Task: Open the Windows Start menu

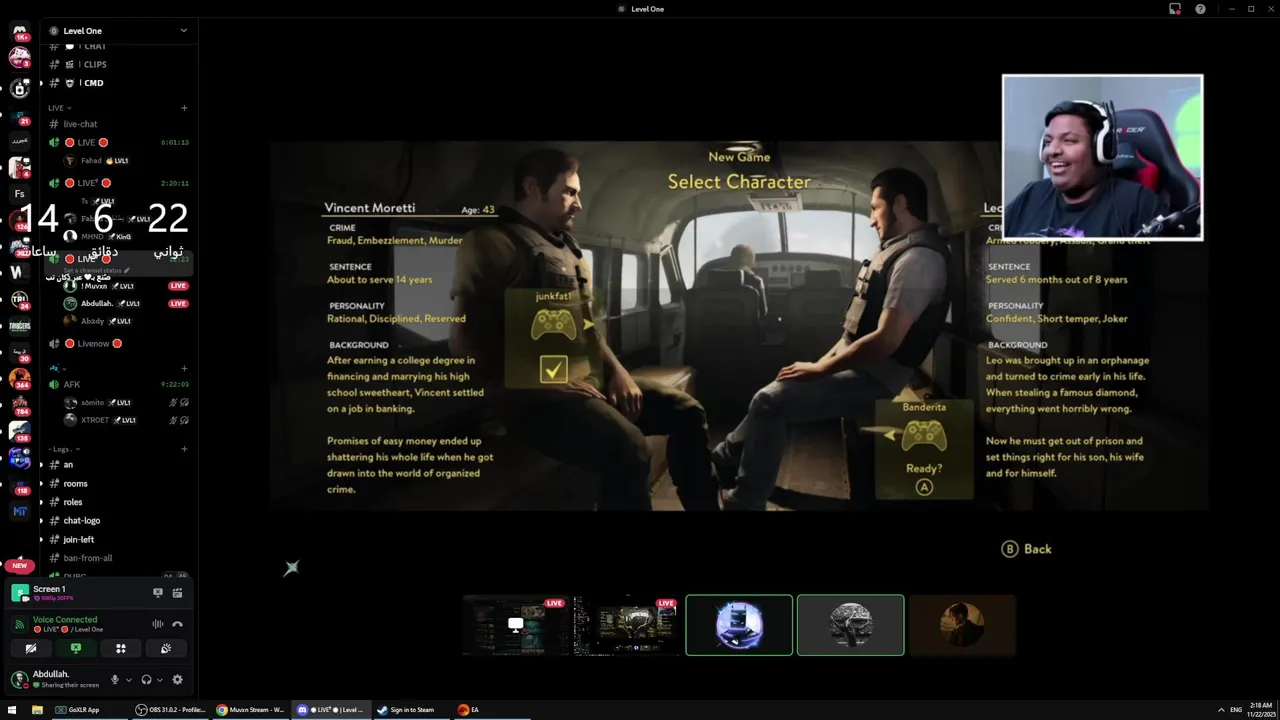Action: pos(12,710)
